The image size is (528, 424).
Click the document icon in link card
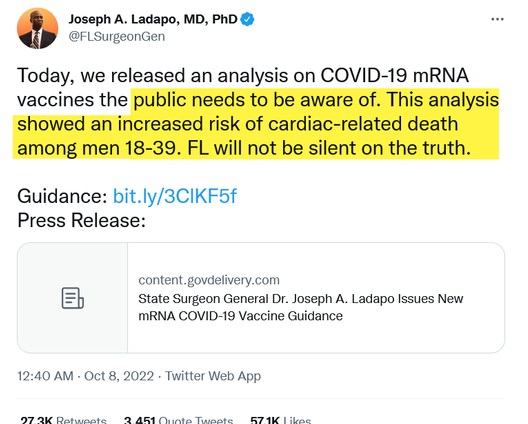coord(72,298)
